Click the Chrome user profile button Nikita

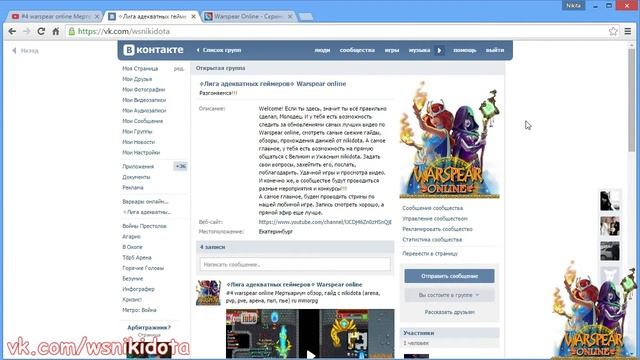[x=574, y=5]
